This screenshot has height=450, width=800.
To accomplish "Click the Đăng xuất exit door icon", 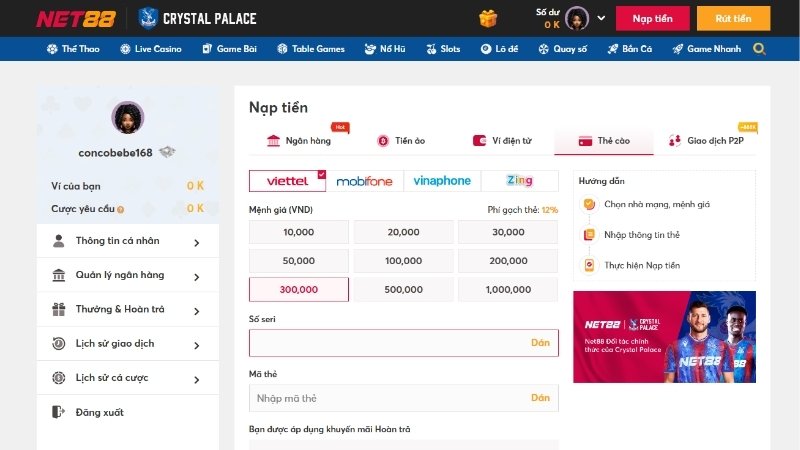I will (x=58, y=412).
